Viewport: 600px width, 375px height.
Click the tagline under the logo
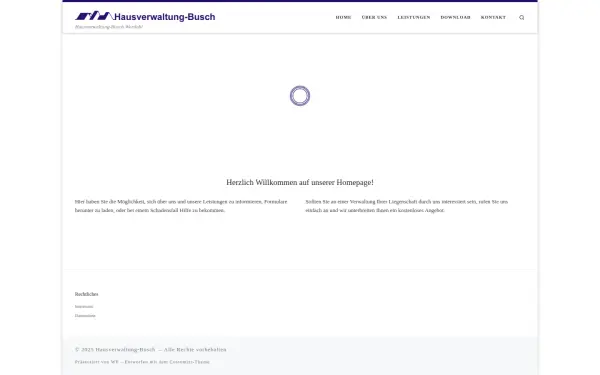[109, 27]
